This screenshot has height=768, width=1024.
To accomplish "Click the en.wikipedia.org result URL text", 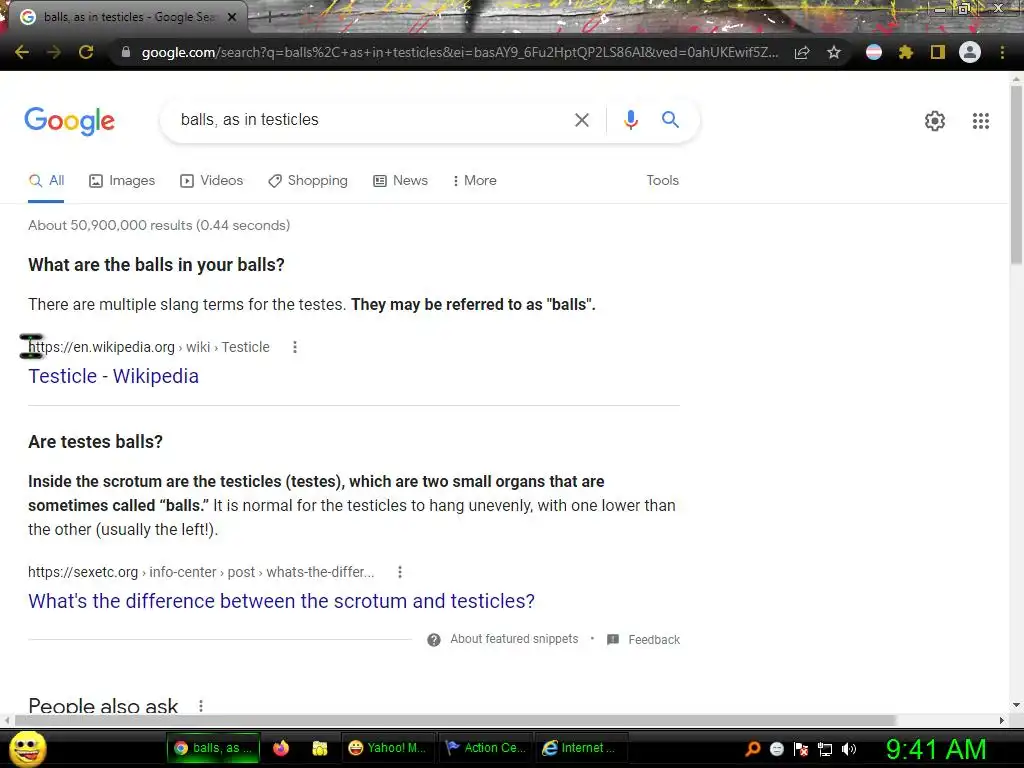I will pyautogui.click(x=149, y=347).
